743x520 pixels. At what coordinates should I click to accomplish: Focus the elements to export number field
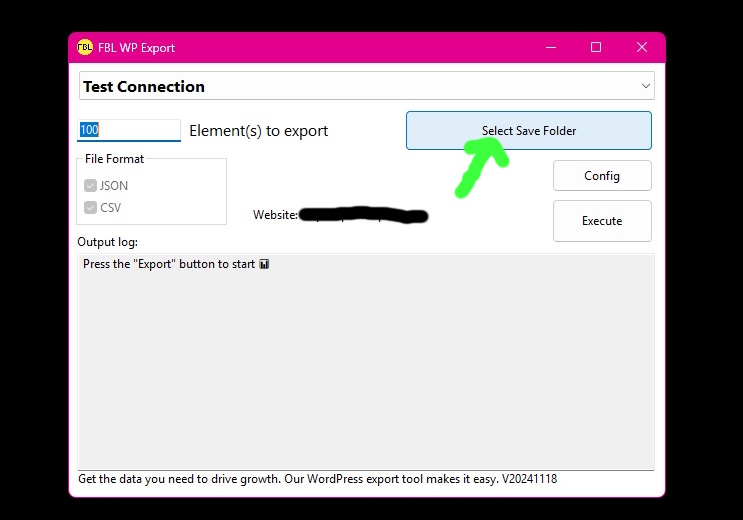coord(129,130)
